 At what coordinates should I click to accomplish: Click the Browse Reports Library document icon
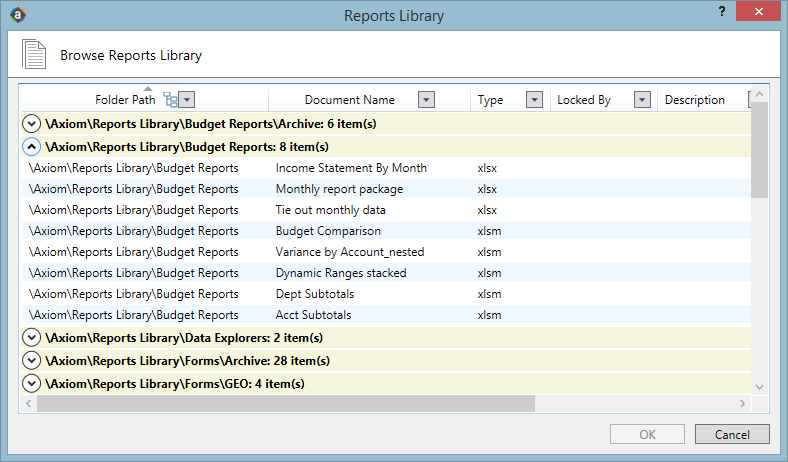[x=34, y=54]
